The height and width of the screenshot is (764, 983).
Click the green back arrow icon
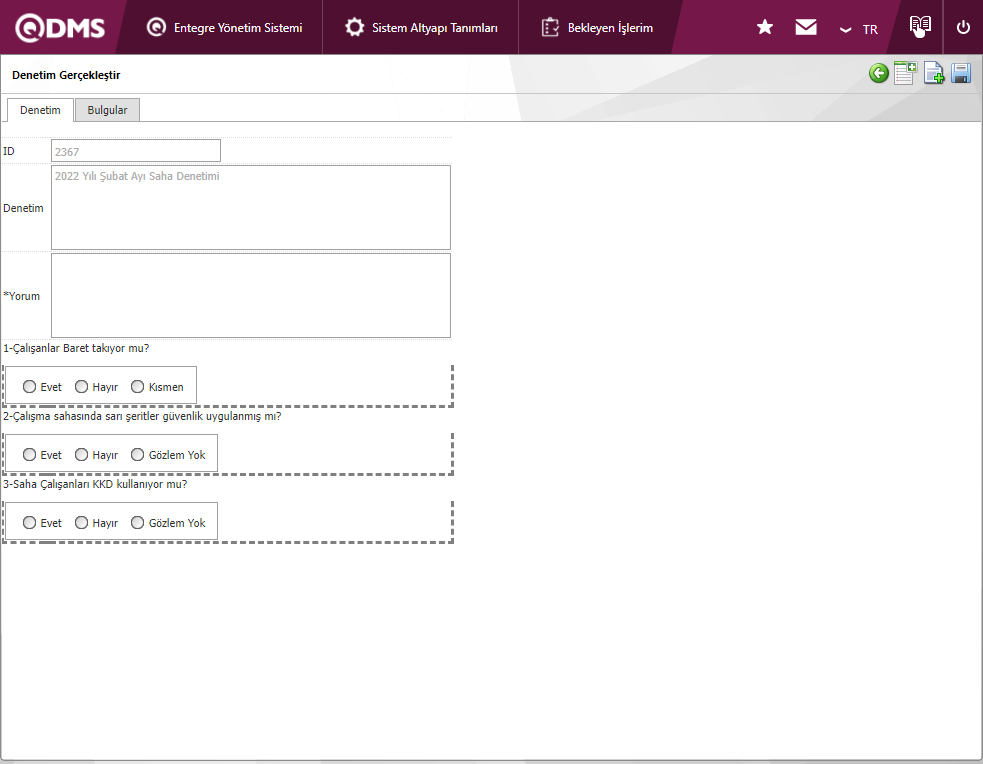pos(878,73)
